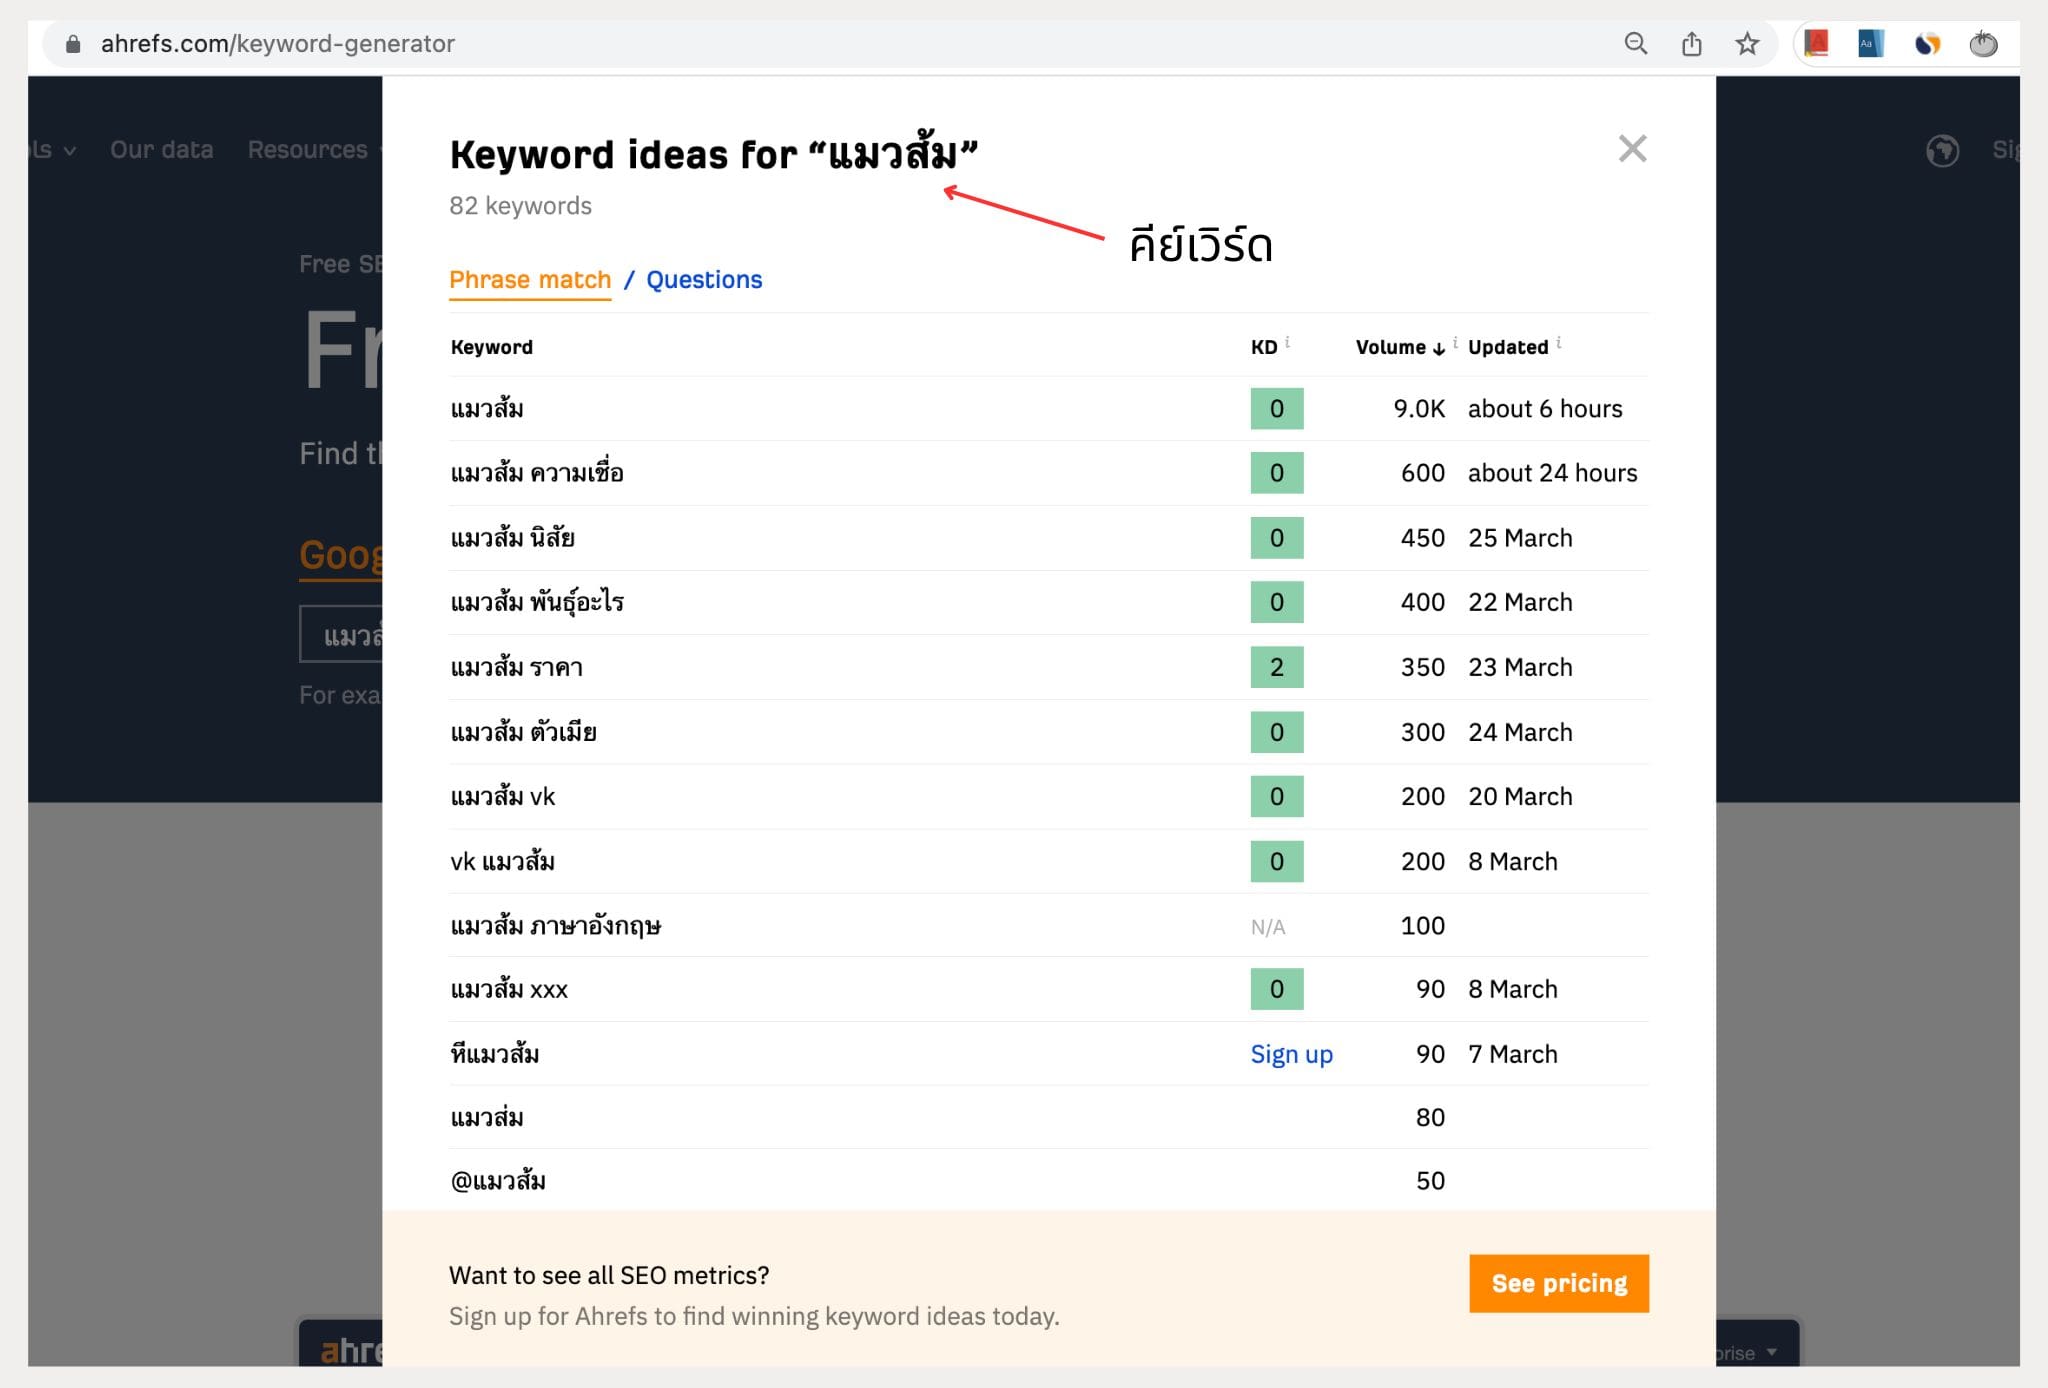Select keyword row แมวส้ม ตัวเมีย
2048x1388 pixels.
[1049, 732]
